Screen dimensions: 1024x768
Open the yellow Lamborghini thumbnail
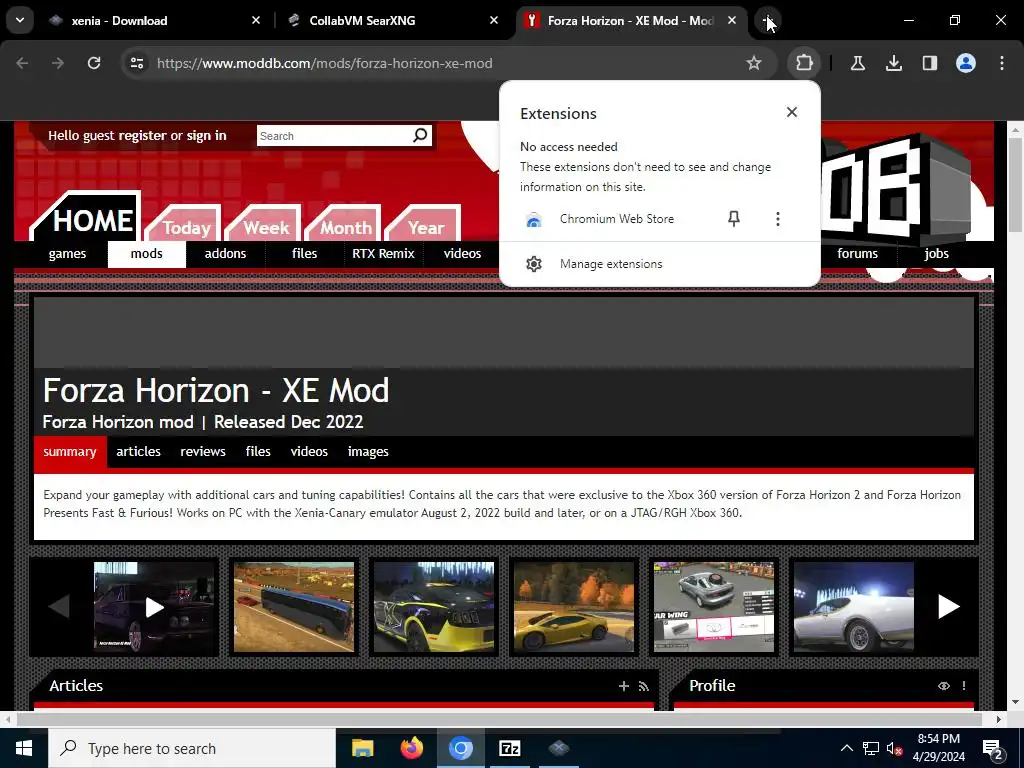click(x=574, y=607)
